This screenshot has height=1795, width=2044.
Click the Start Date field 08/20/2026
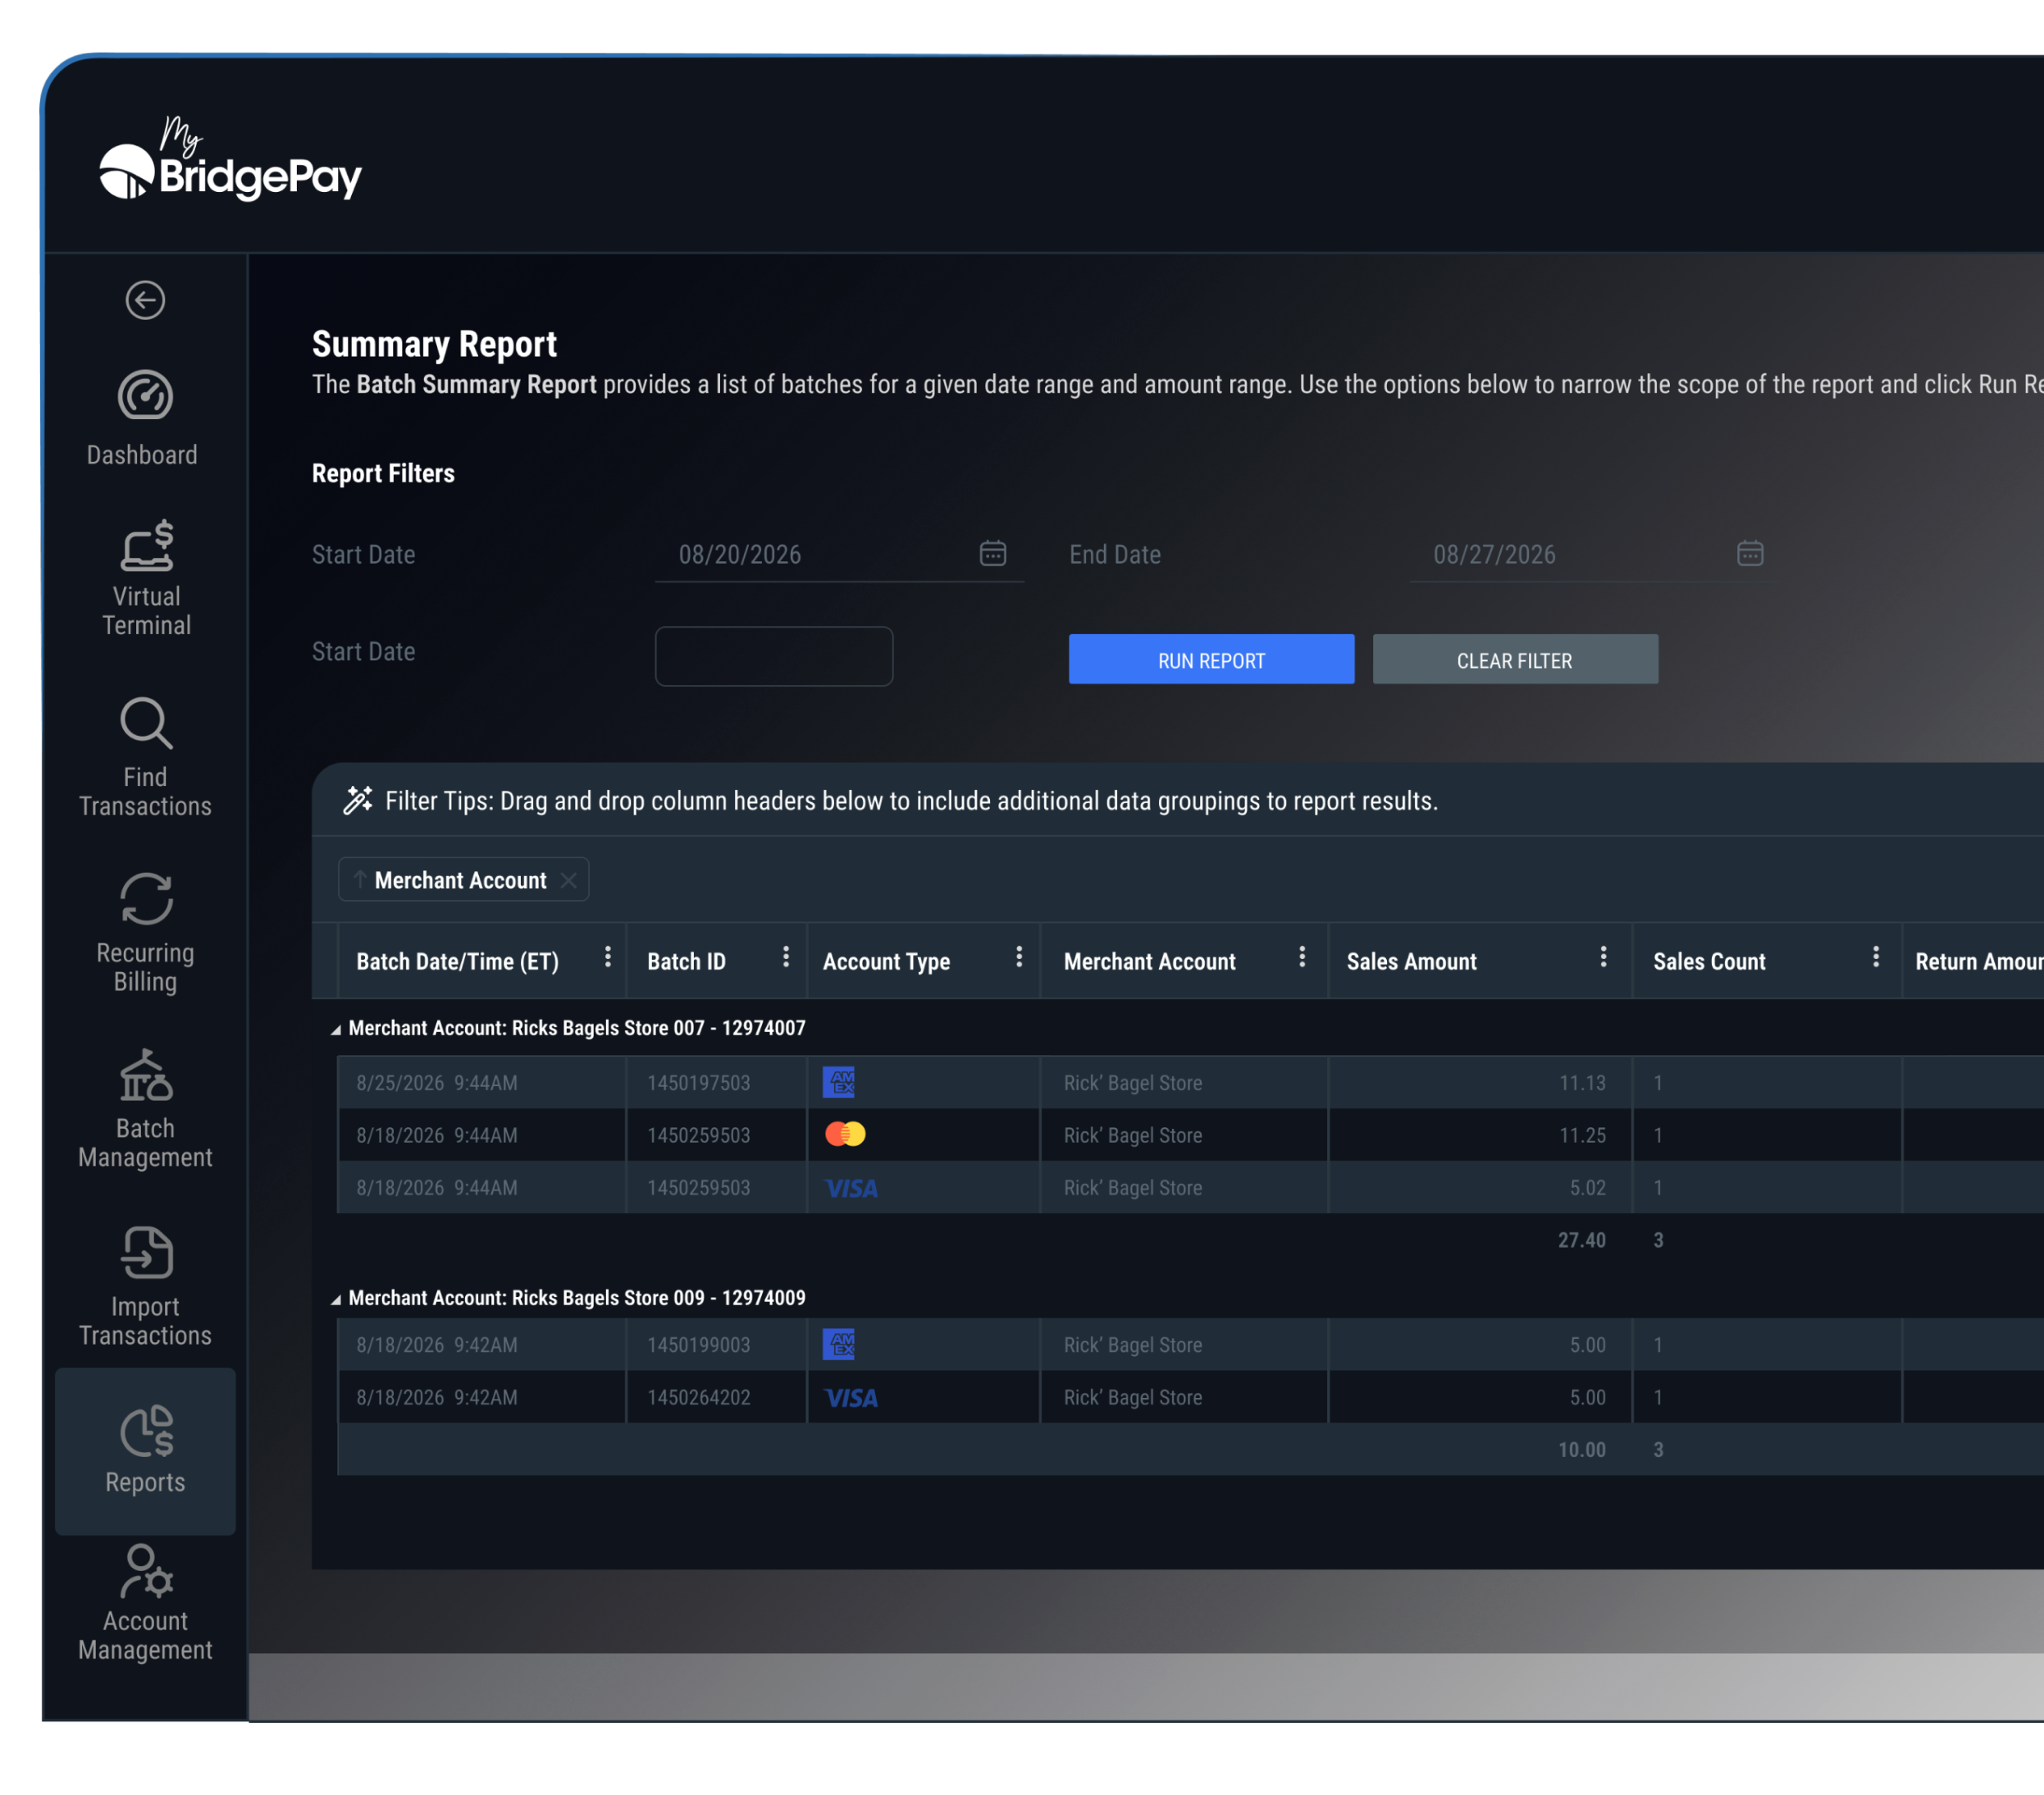[839, 555]
